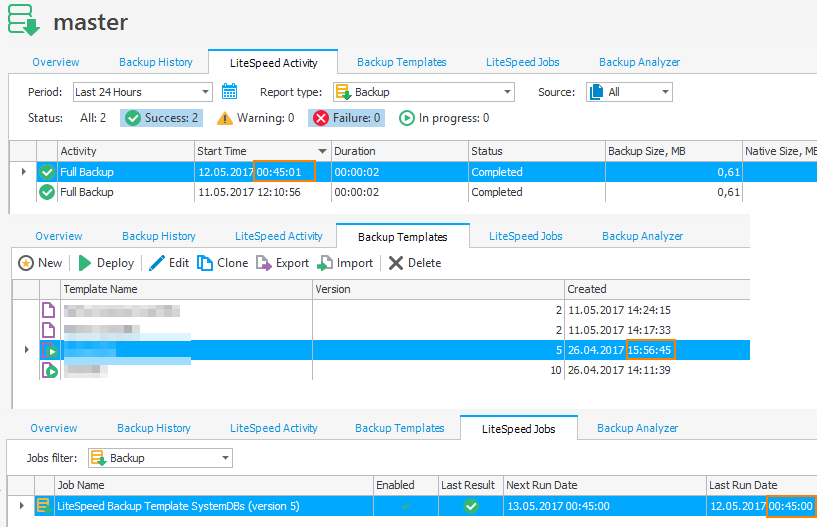Click the New template star icon
The width and height of the screenshot is (817, 527).
coord(26,263)
